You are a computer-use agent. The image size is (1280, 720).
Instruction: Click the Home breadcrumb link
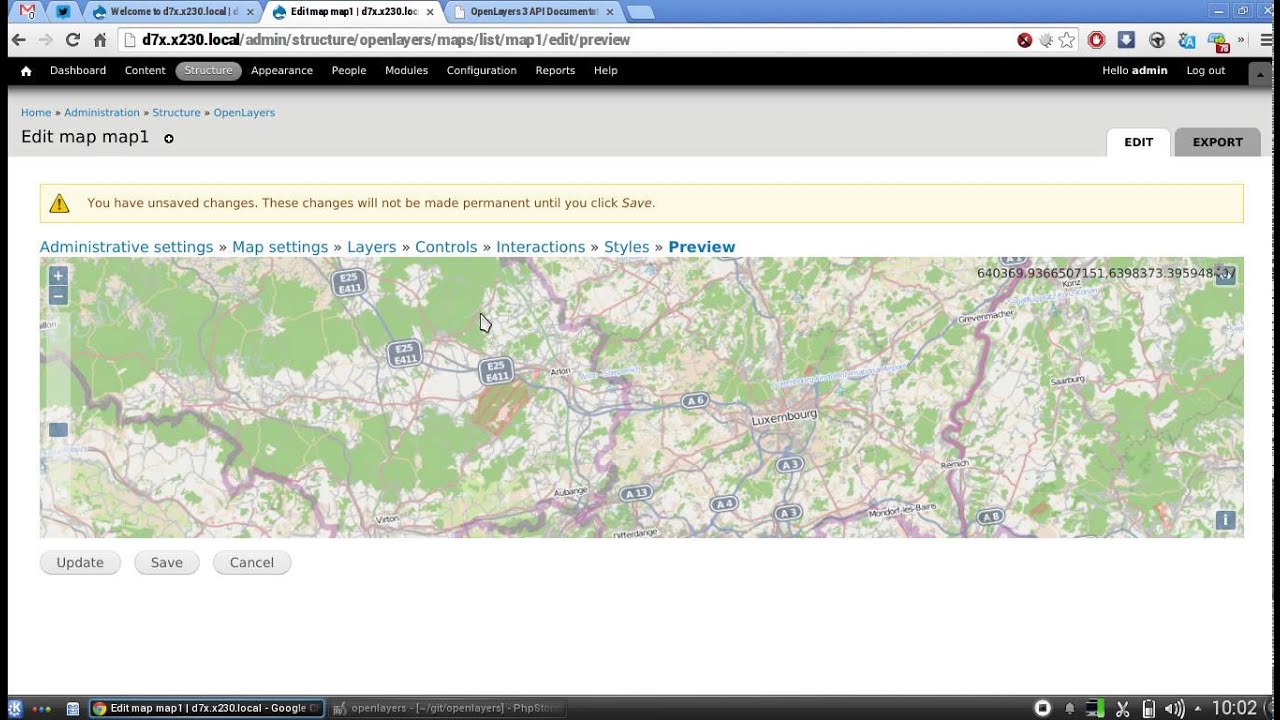(36, 113)
